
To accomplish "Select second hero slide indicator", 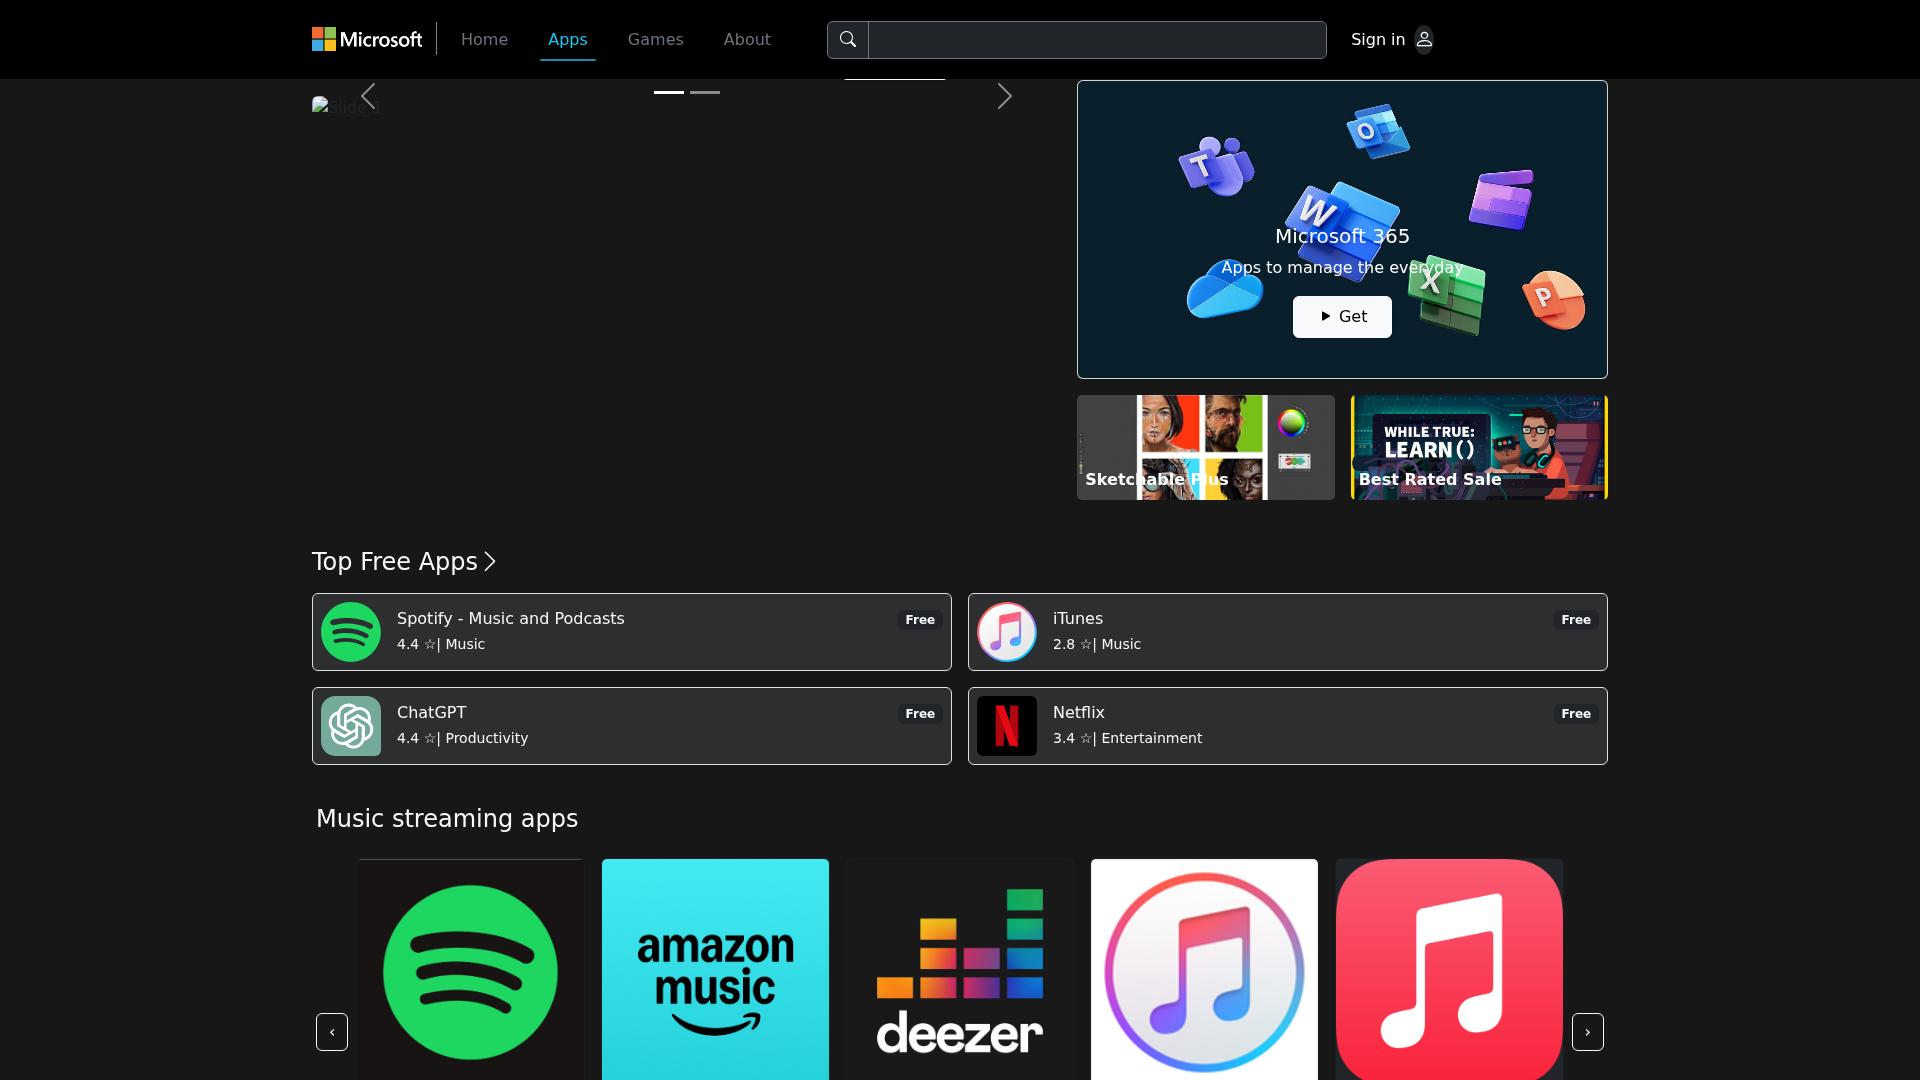I will coord(705,92).
